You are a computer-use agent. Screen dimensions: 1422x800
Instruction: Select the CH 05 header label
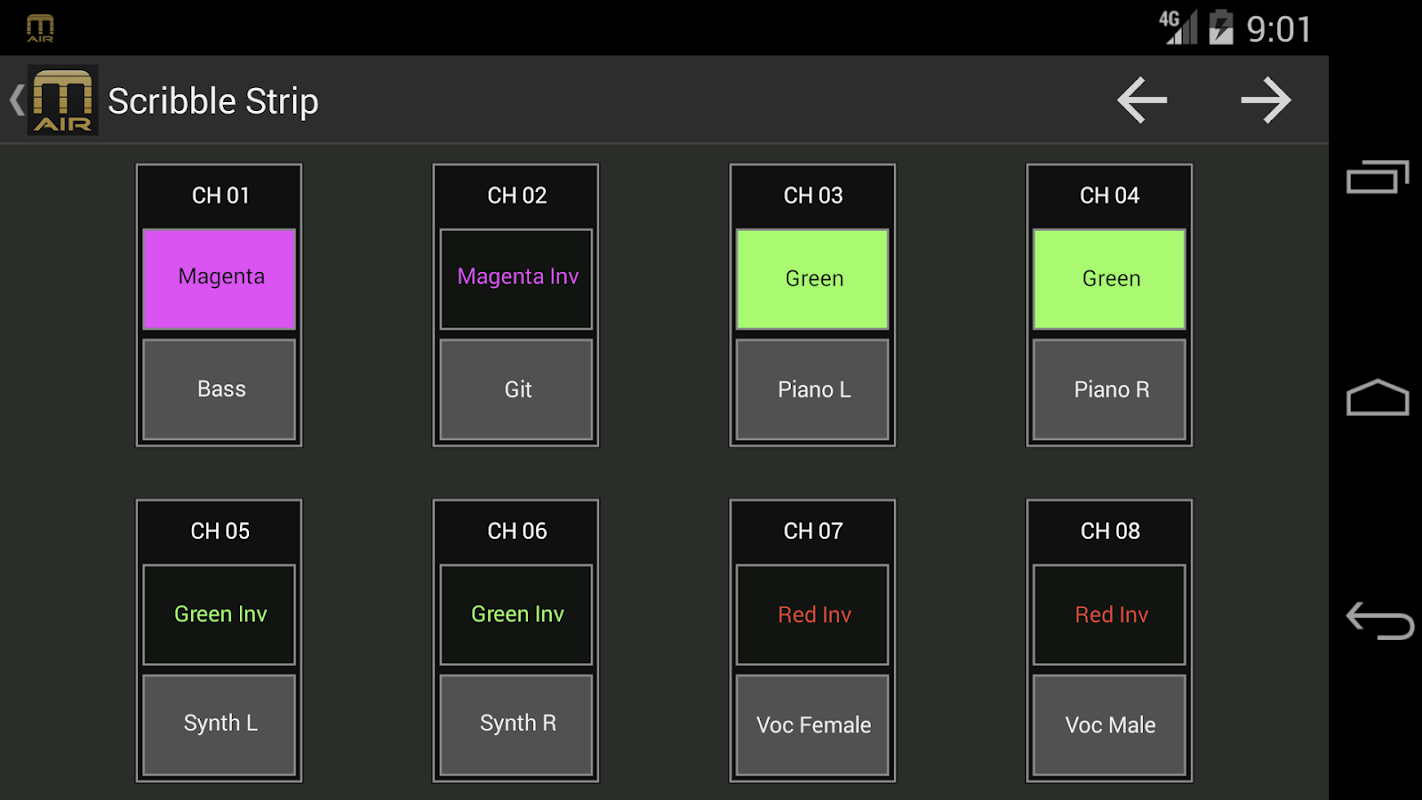(220, 531)
